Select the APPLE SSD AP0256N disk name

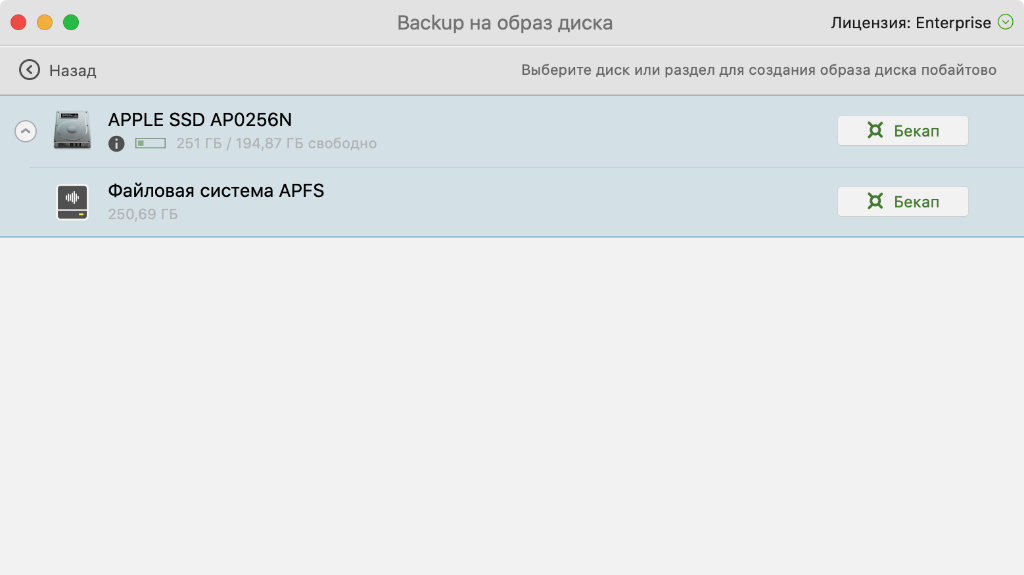tap(200, 120)
